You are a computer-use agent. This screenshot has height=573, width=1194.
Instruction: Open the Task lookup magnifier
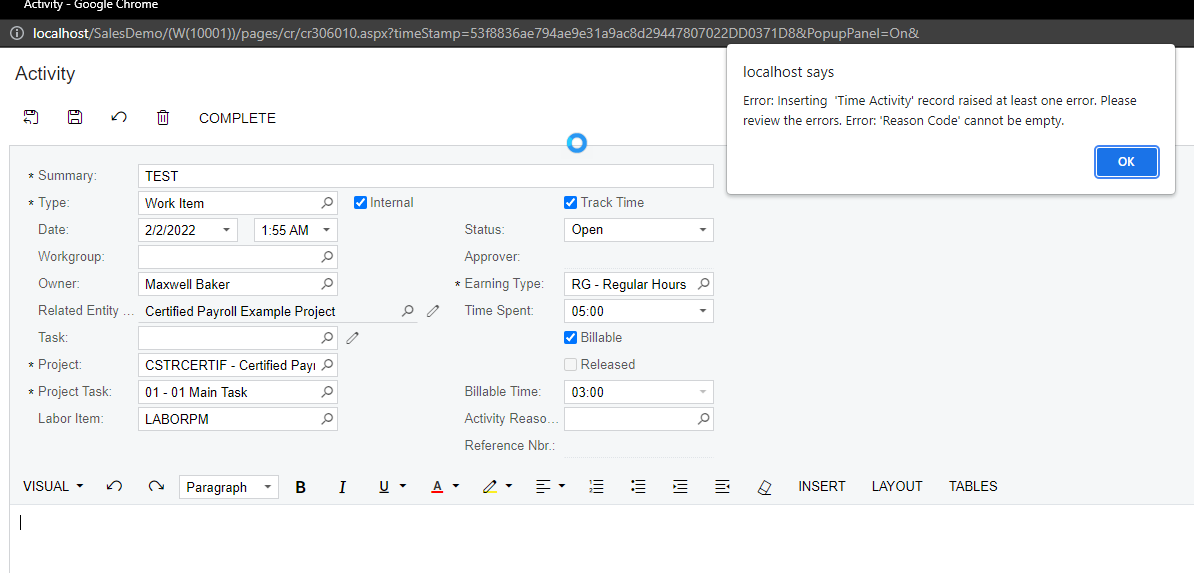[x=327, y=338]
